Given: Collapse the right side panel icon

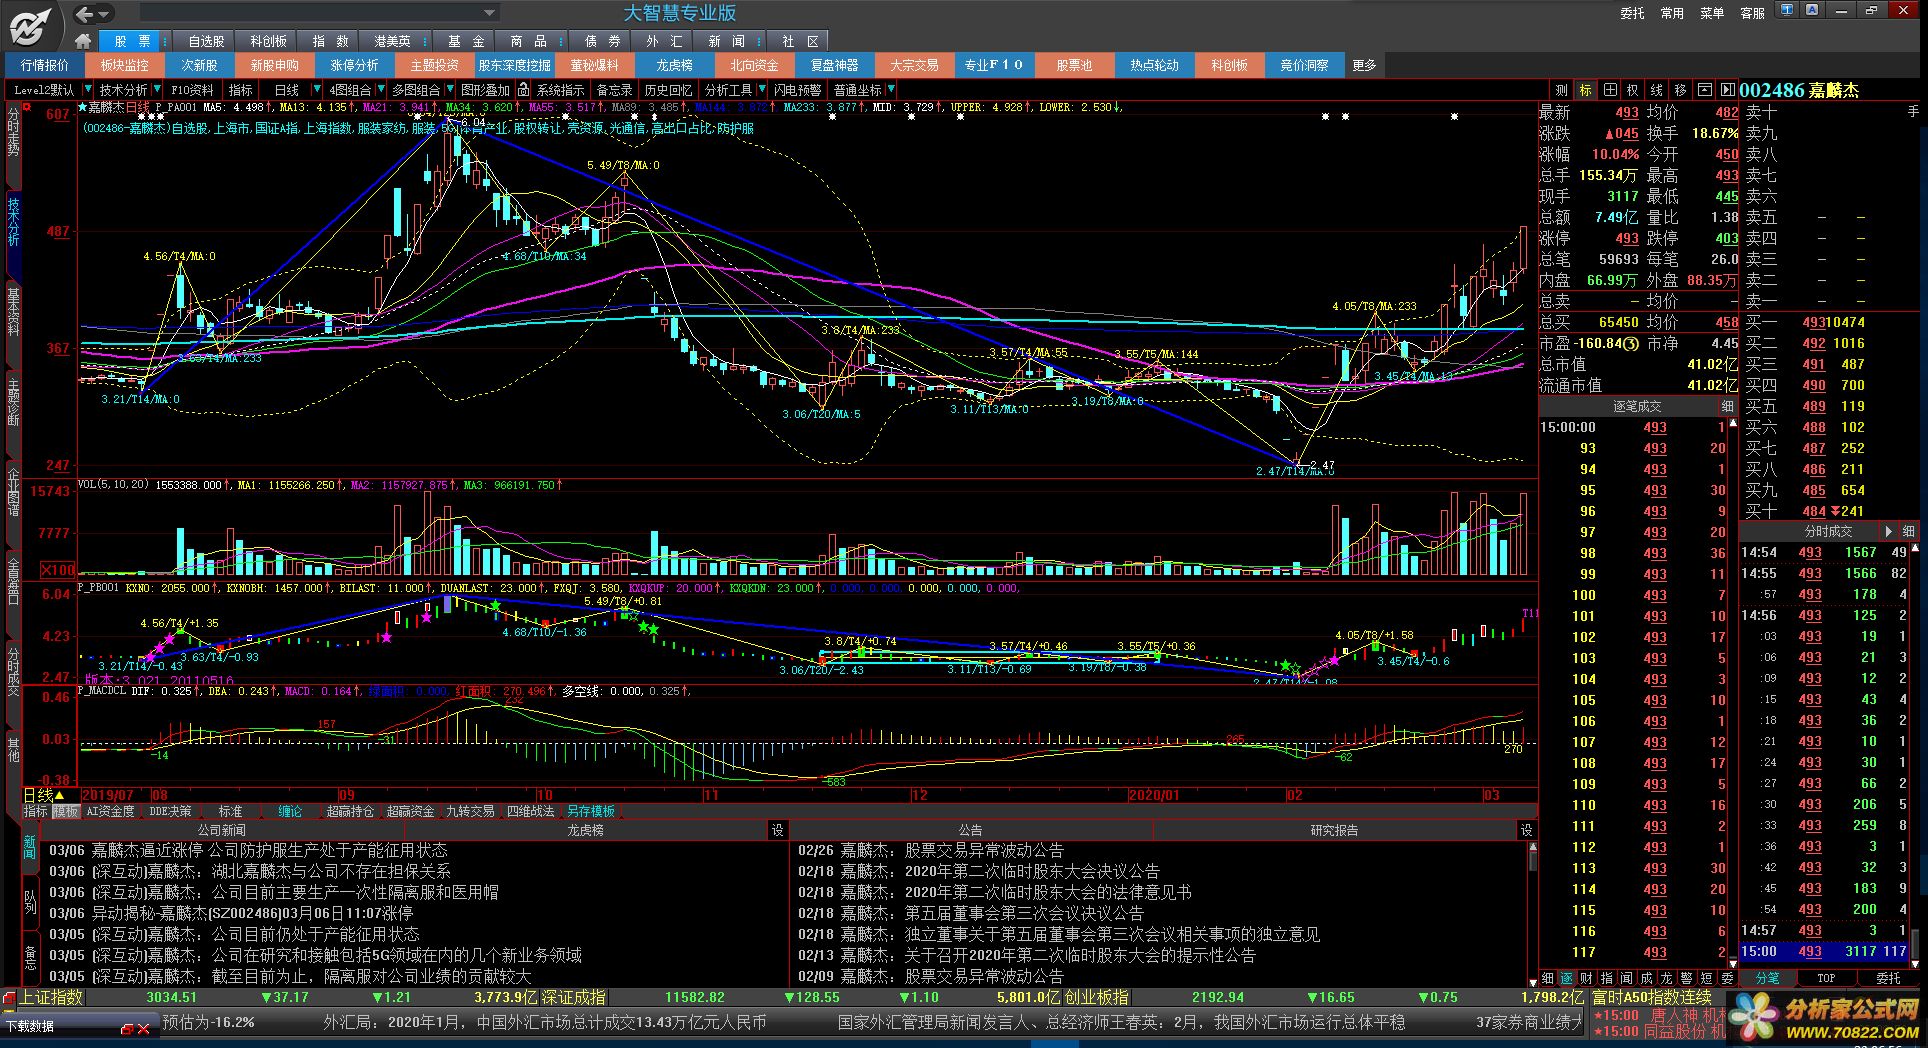Looking at the screenshot, I should coord(1727,90).
